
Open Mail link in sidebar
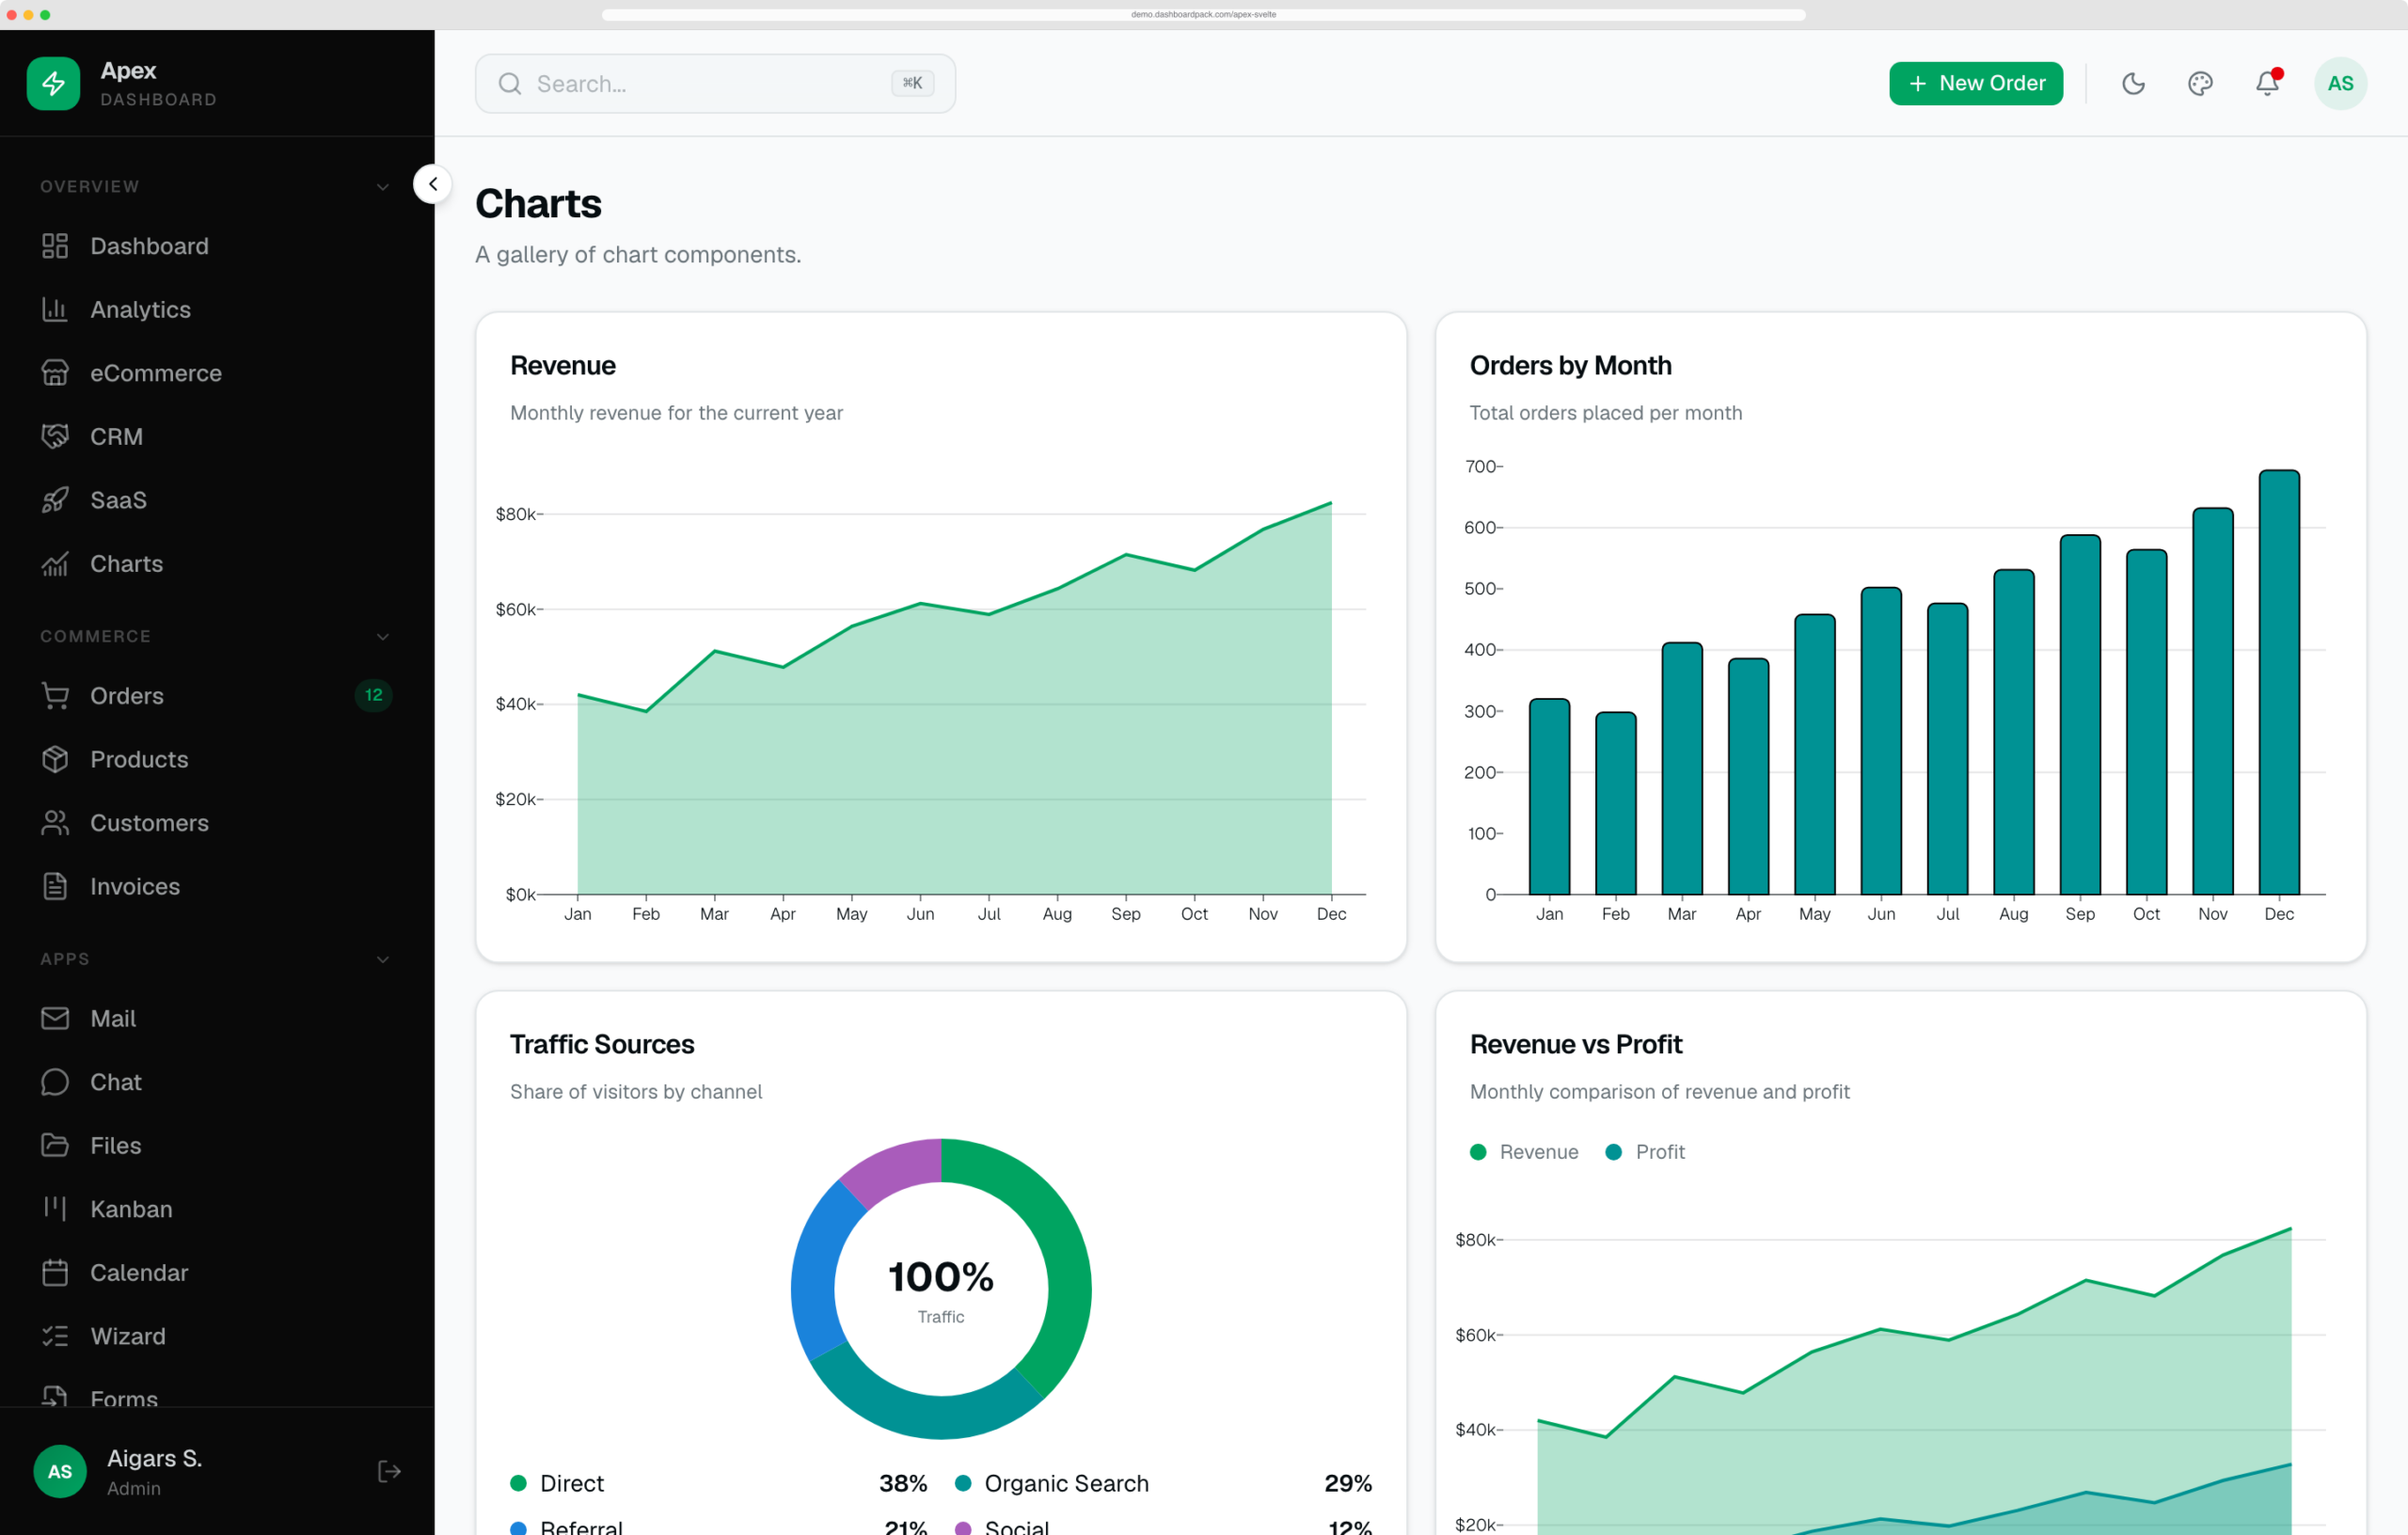[216, 1018]
